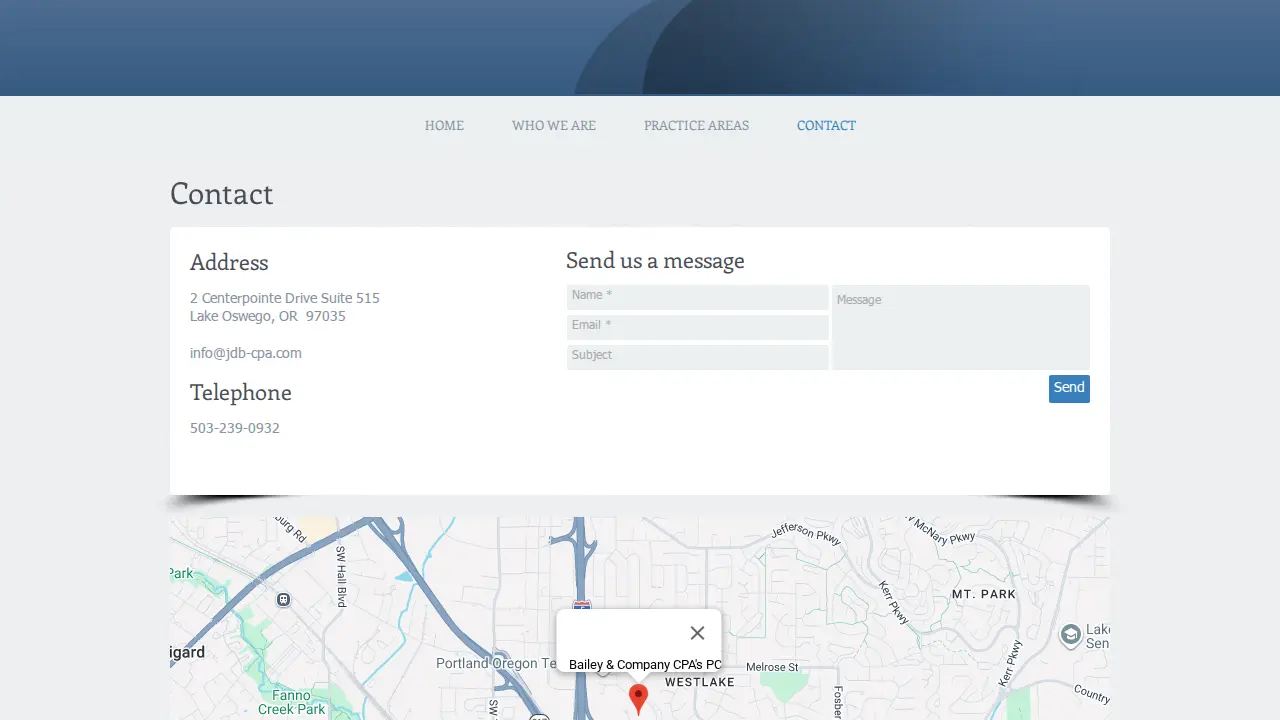
Task: Click the MT. PARK label on the map
Action: click(984, 594)
